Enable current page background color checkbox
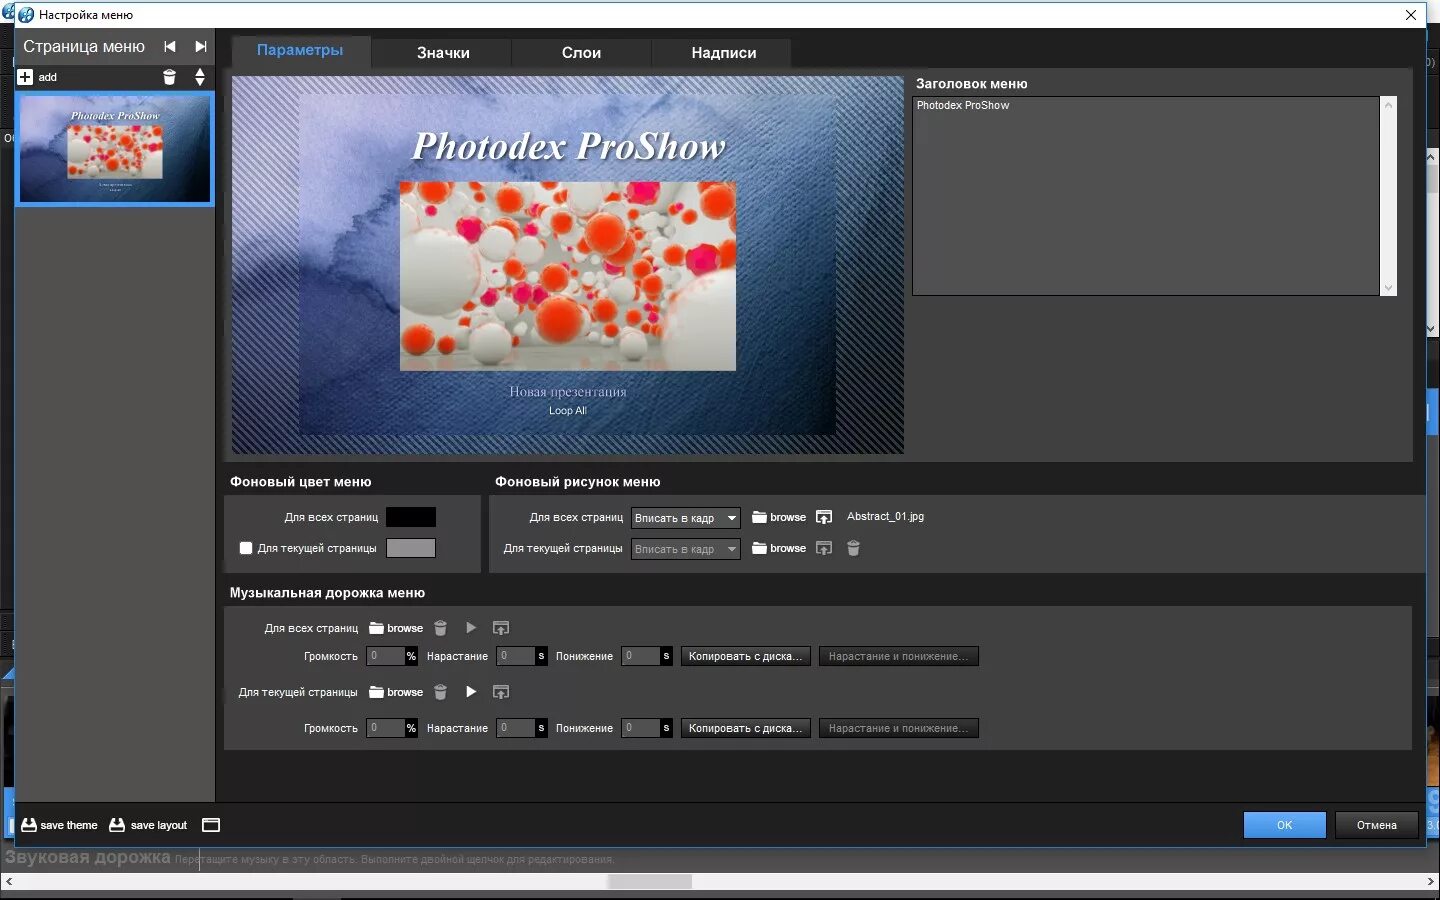 246,548
